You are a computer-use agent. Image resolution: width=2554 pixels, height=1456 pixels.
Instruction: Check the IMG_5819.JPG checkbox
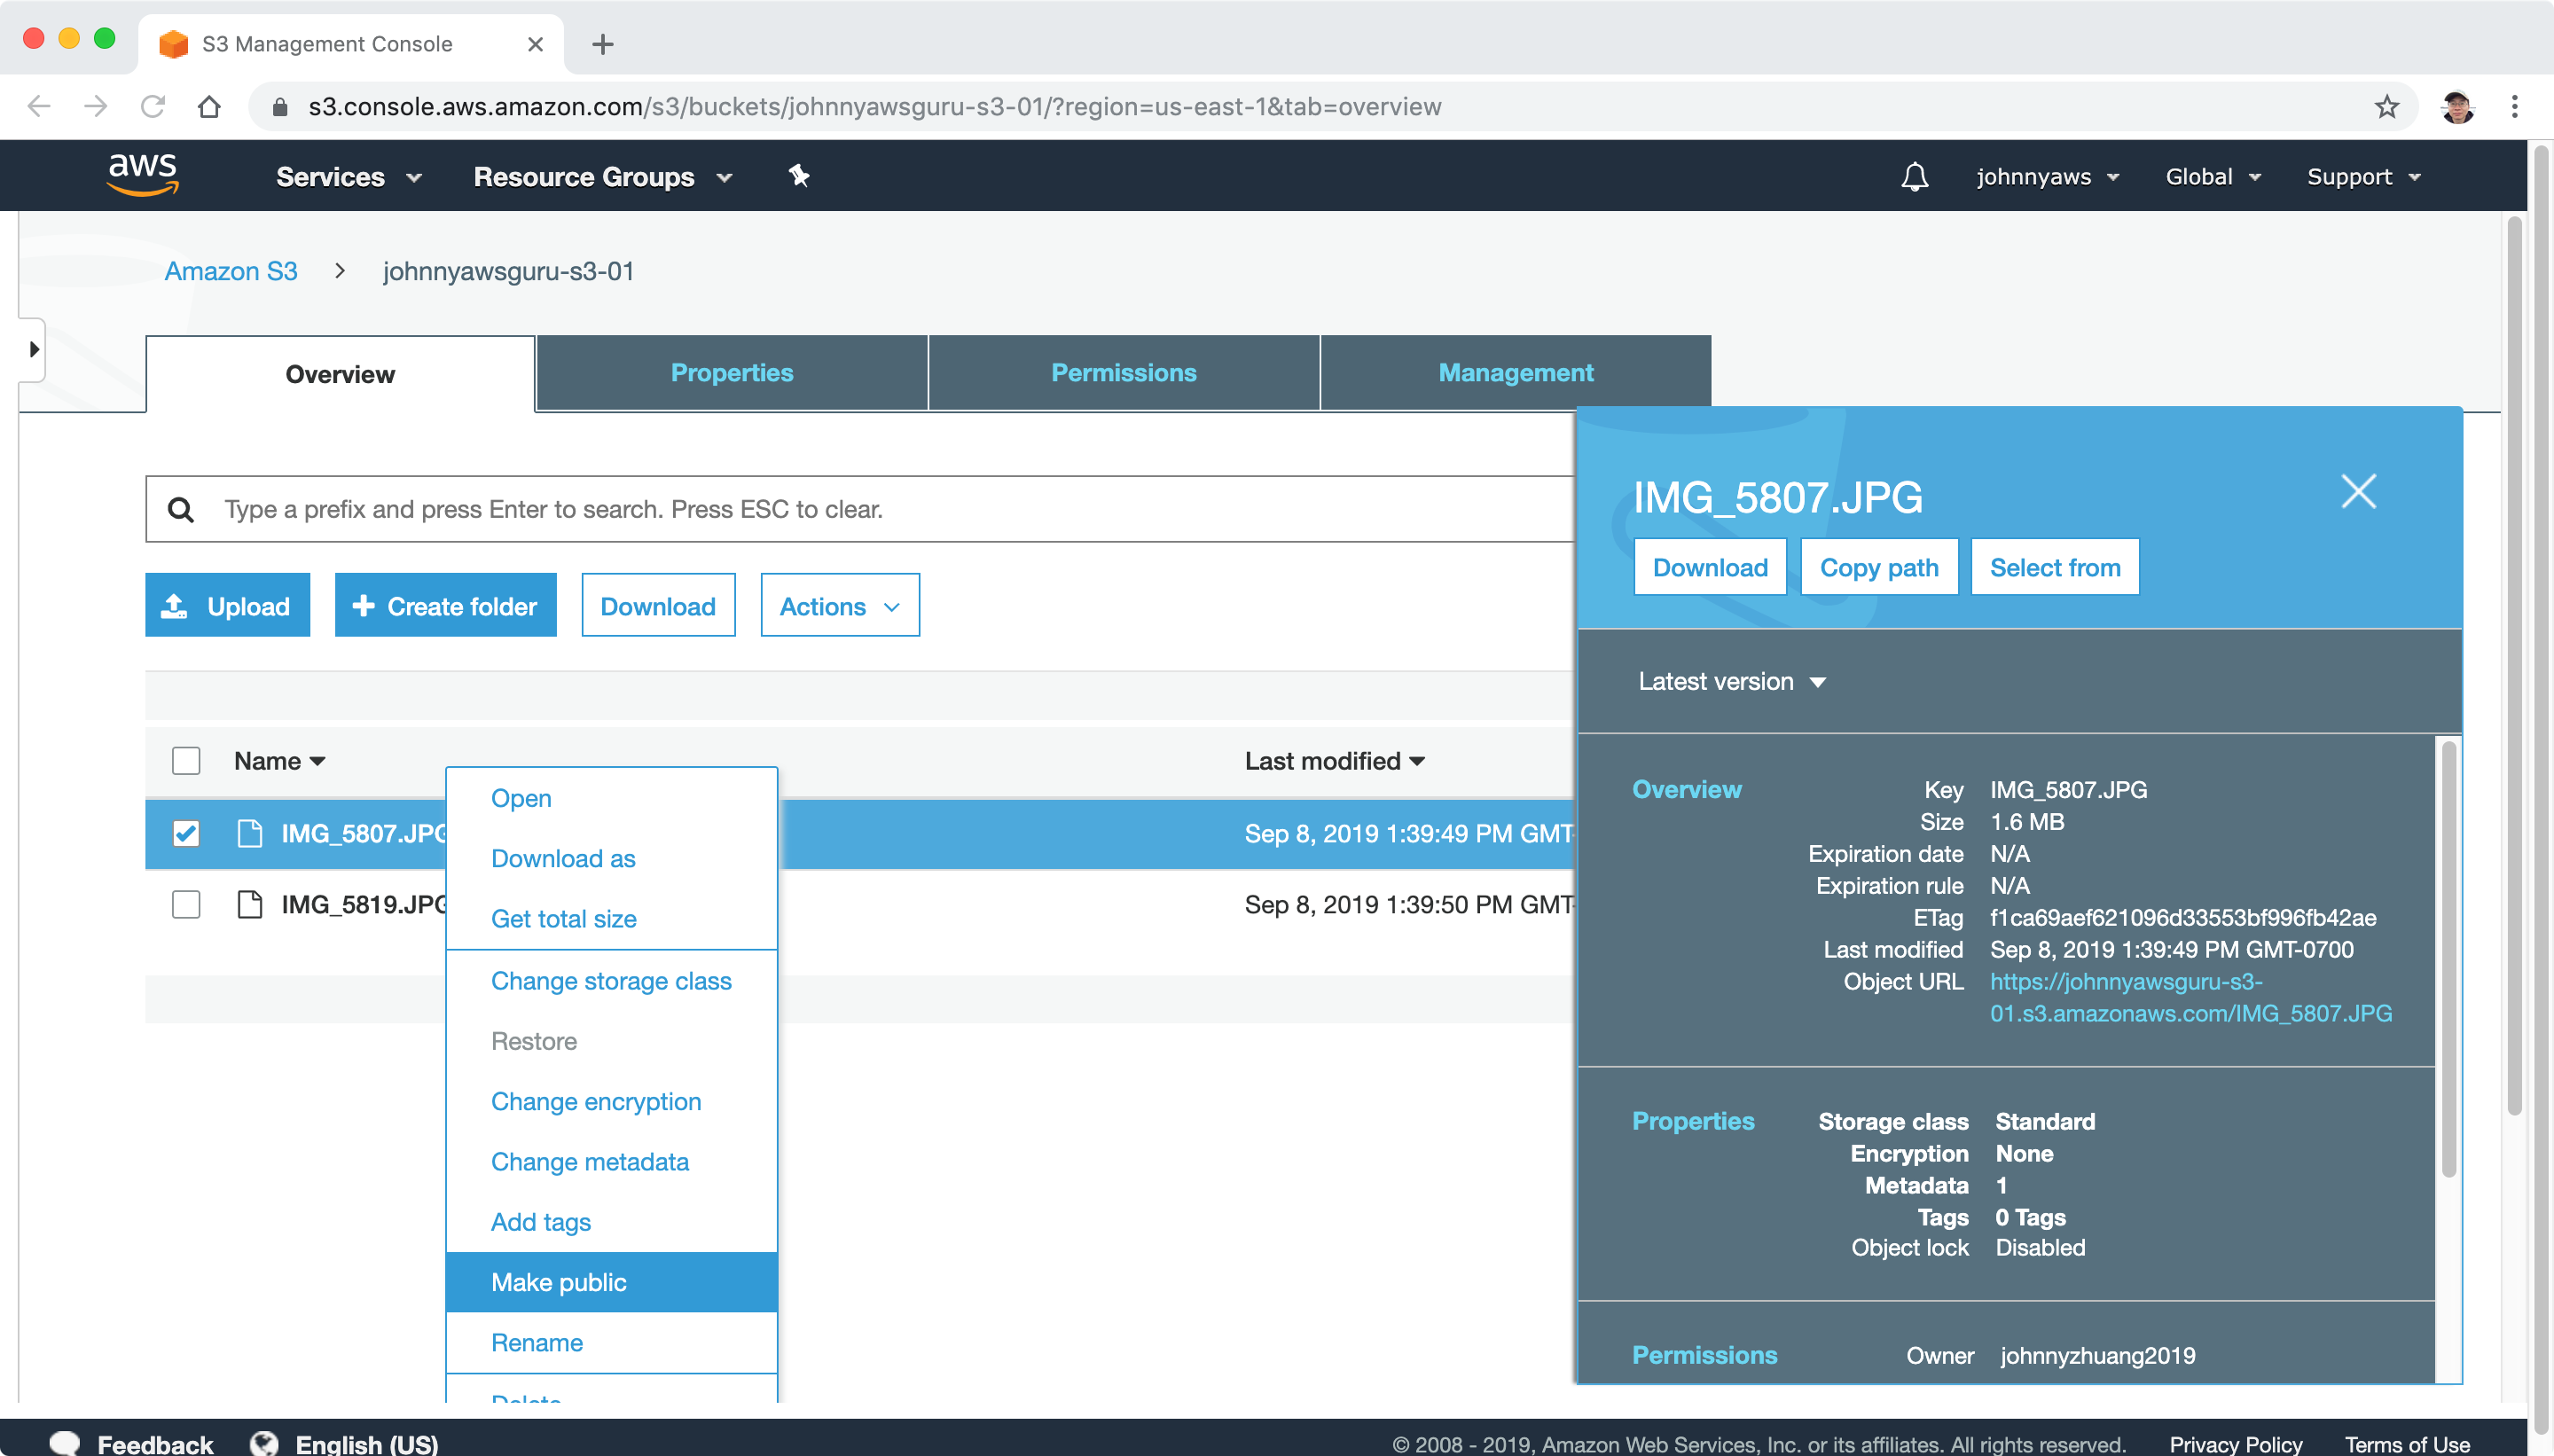point(186,904)
